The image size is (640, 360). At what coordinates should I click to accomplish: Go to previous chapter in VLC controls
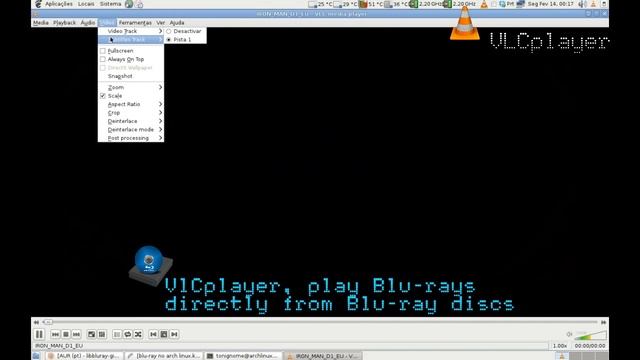tap(55, 334)
